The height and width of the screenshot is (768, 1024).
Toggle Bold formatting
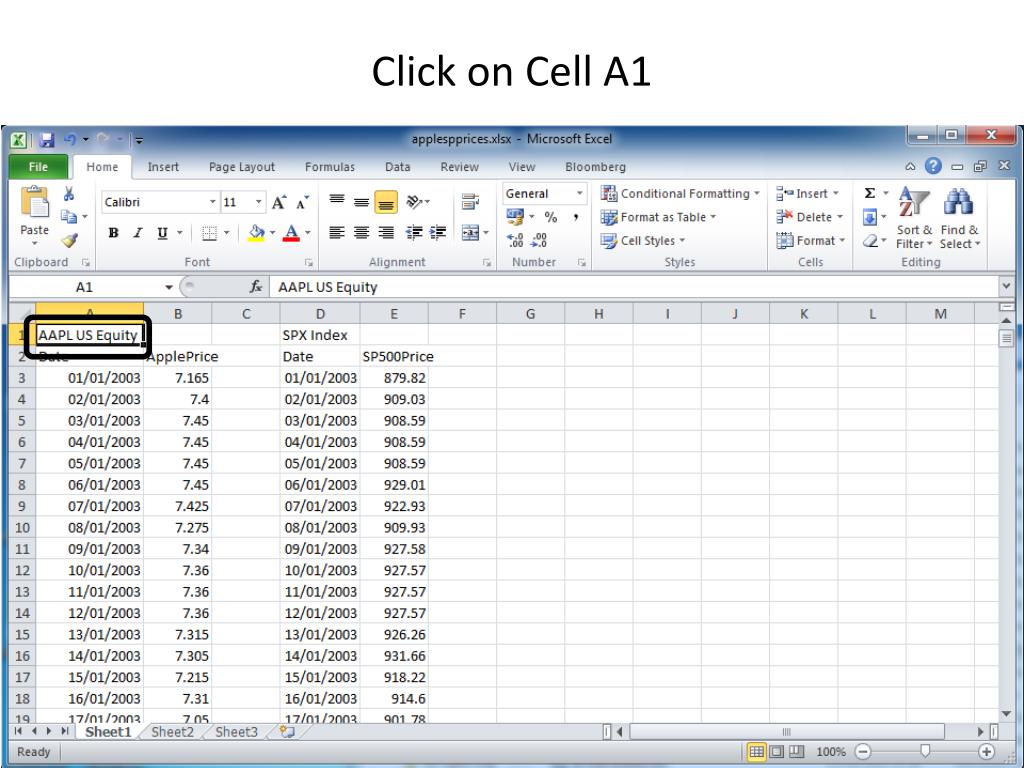(x=114, y=233)
